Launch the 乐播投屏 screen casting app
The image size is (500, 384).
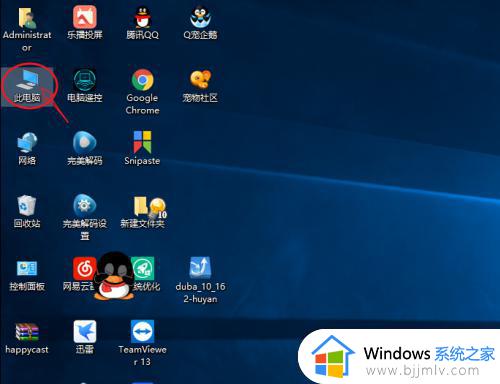click(x=85, y=17)
